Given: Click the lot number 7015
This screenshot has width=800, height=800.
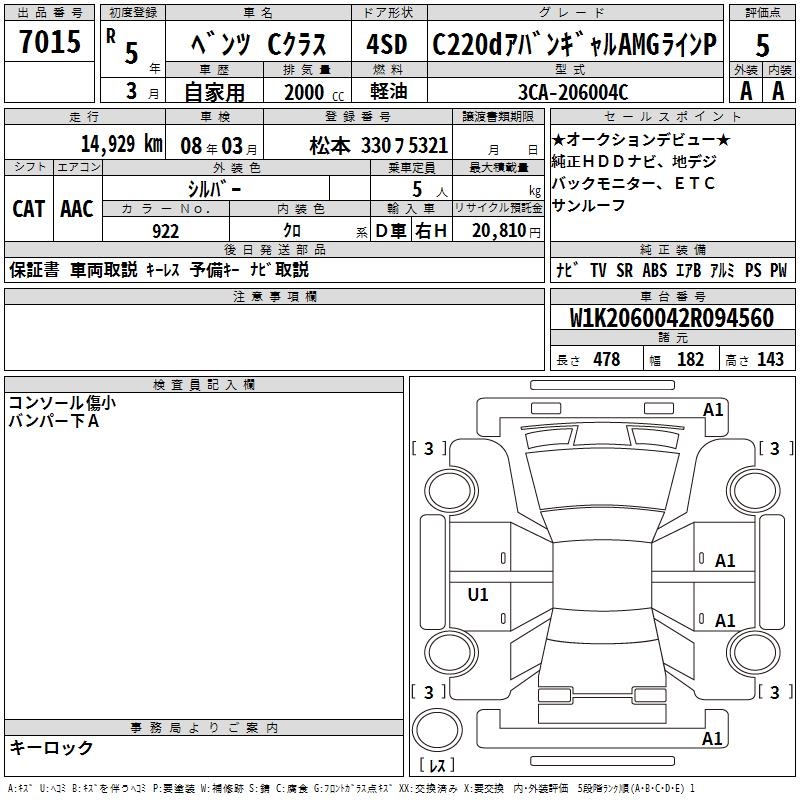Looking at the screenshot, I should pyautogui.click(x=50, y=42).
